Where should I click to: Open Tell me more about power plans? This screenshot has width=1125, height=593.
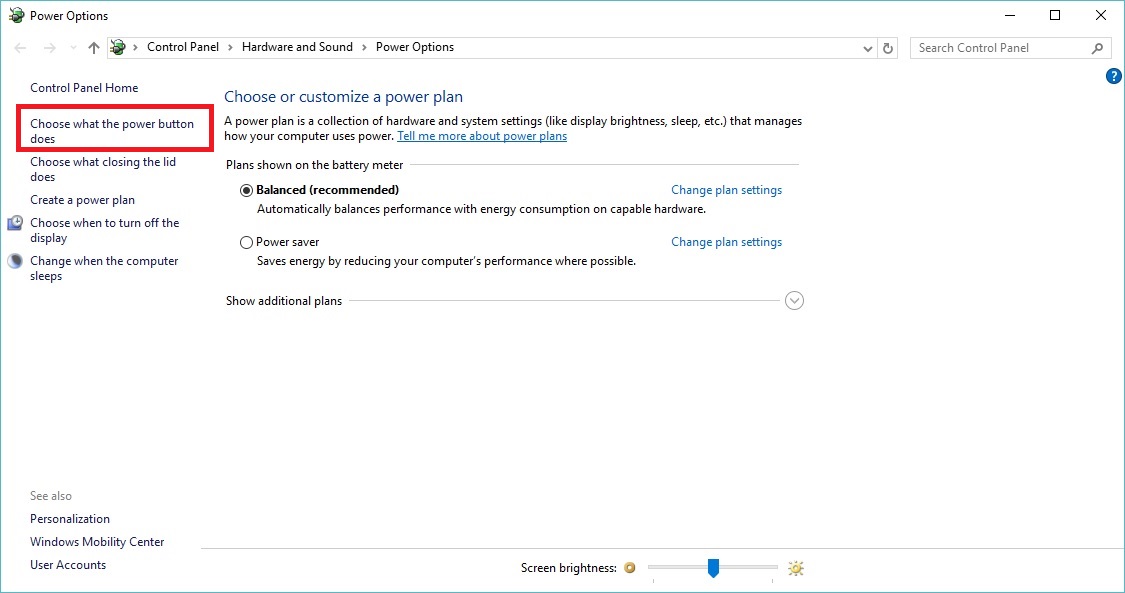click(x=482, y=136)
